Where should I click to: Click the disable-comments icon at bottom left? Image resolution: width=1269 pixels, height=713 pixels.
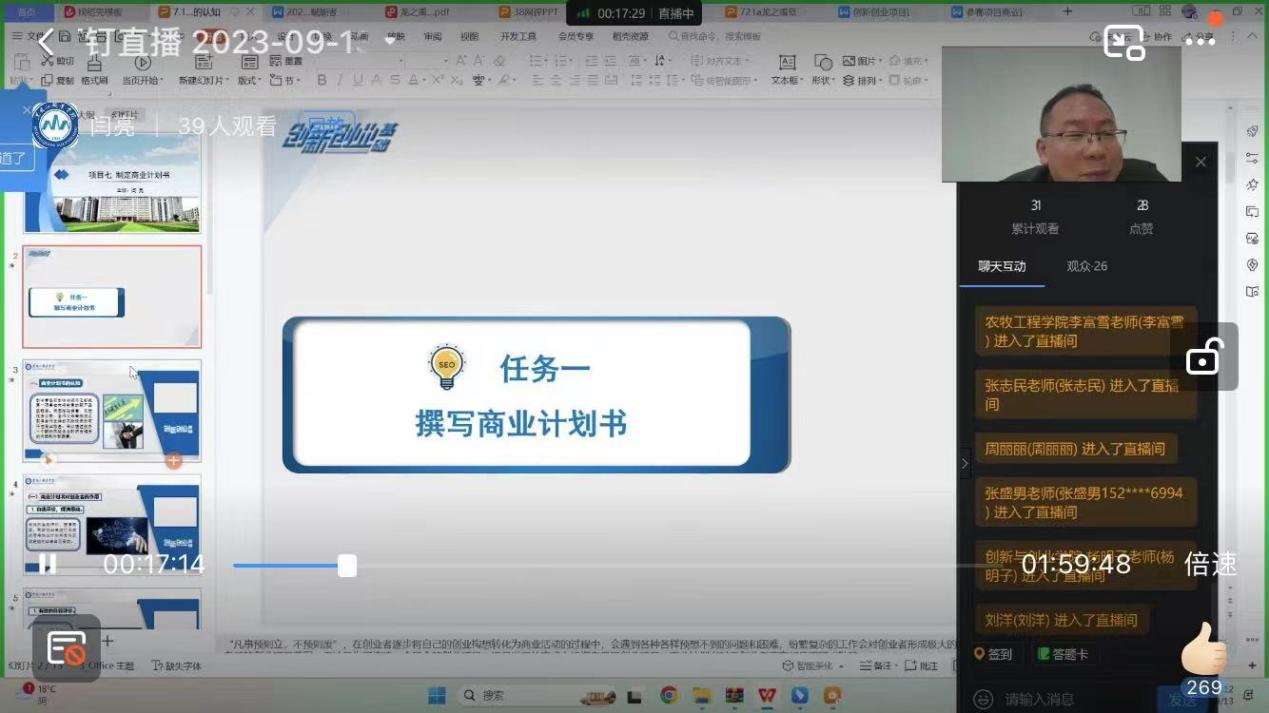[x=66, y=648]
